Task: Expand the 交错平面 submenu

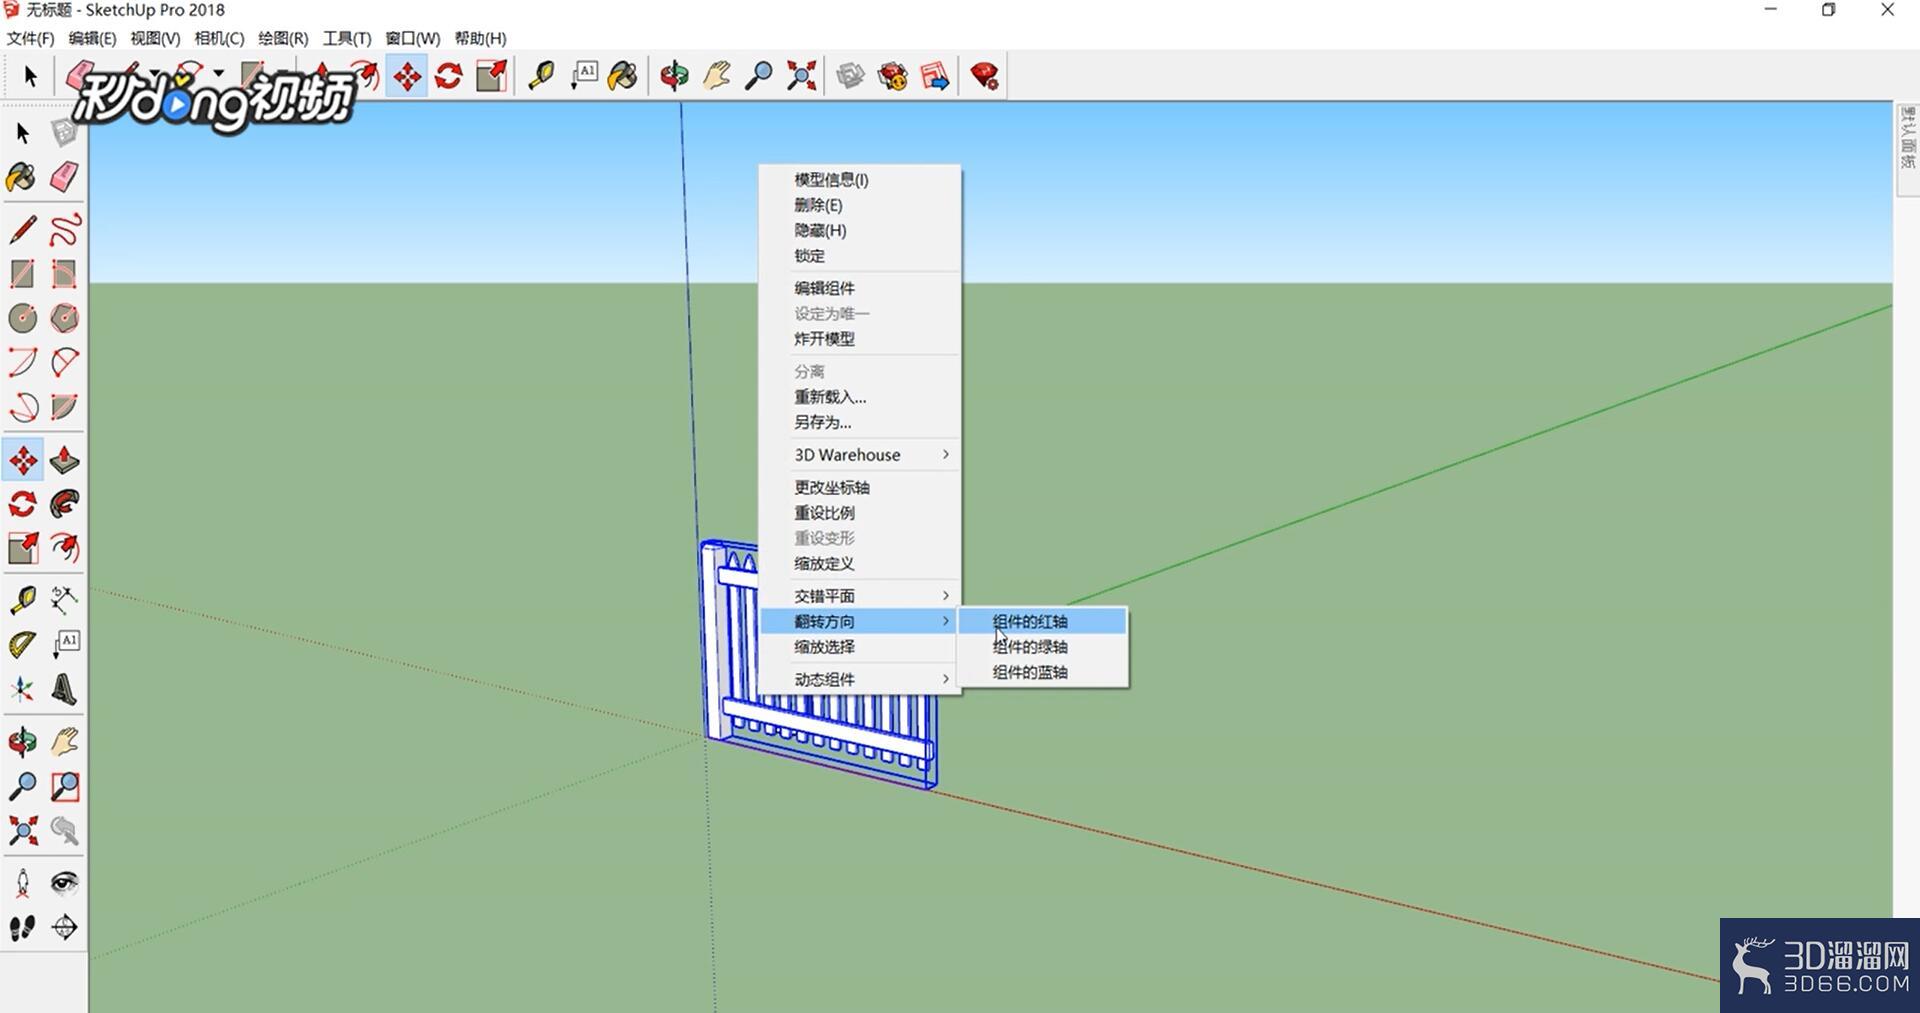Action: tap(860, 596)
